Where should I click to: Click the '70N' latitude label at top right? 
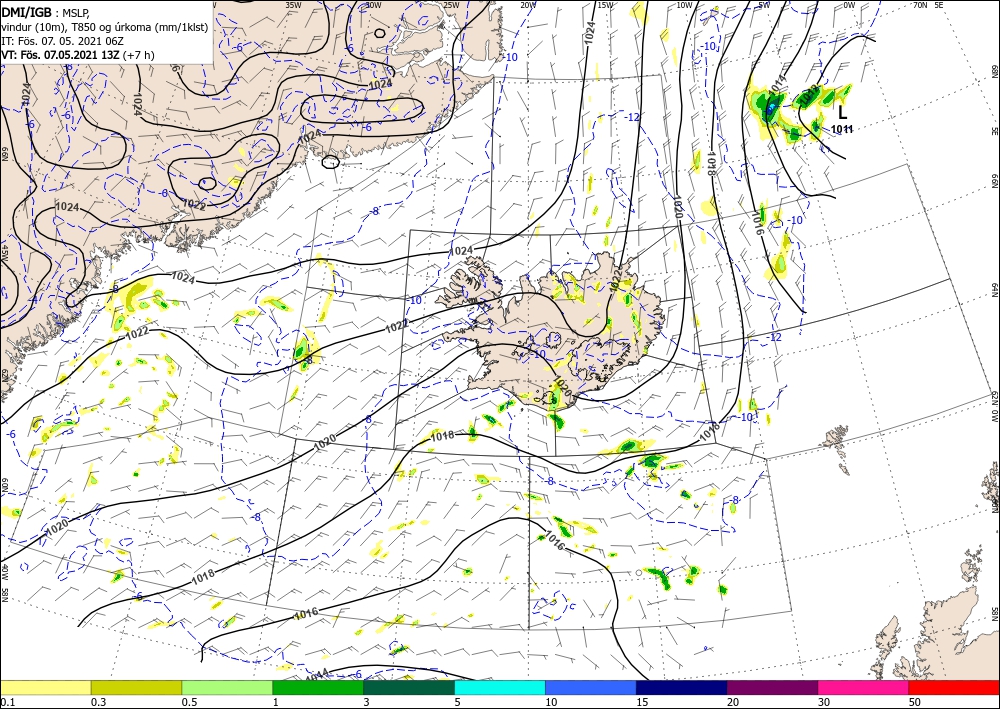(x=920, y=5)
